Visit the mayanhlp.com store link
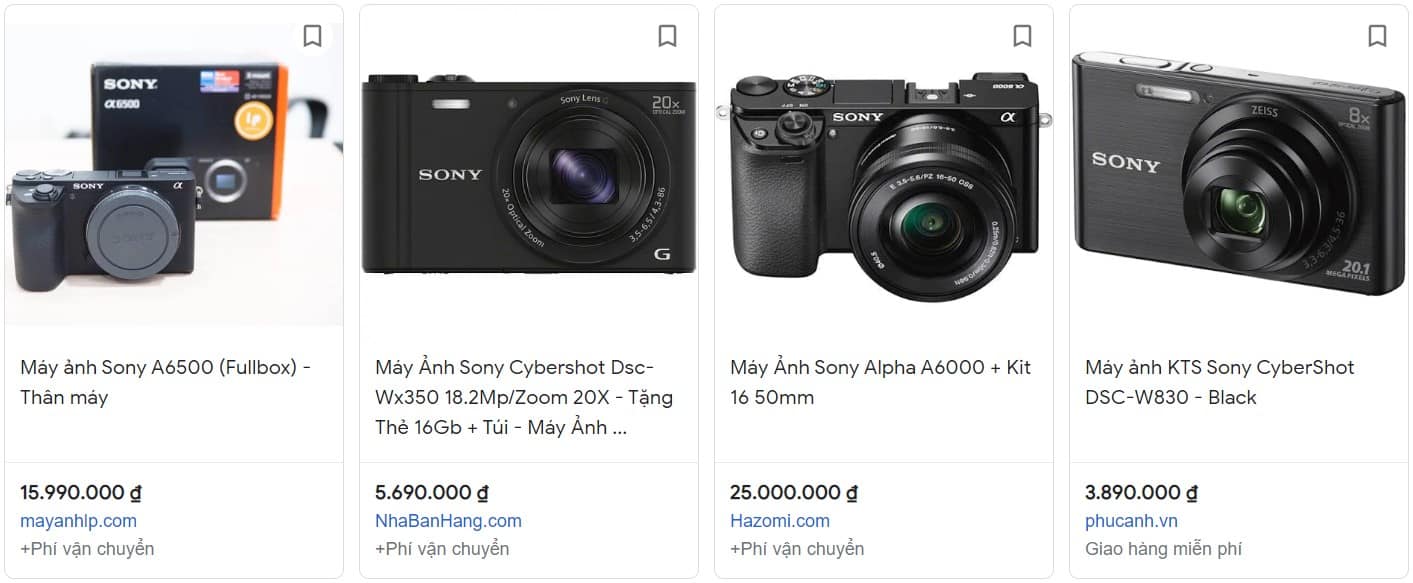The height and width of the screenshot is (583, 1413). [78, 521]
